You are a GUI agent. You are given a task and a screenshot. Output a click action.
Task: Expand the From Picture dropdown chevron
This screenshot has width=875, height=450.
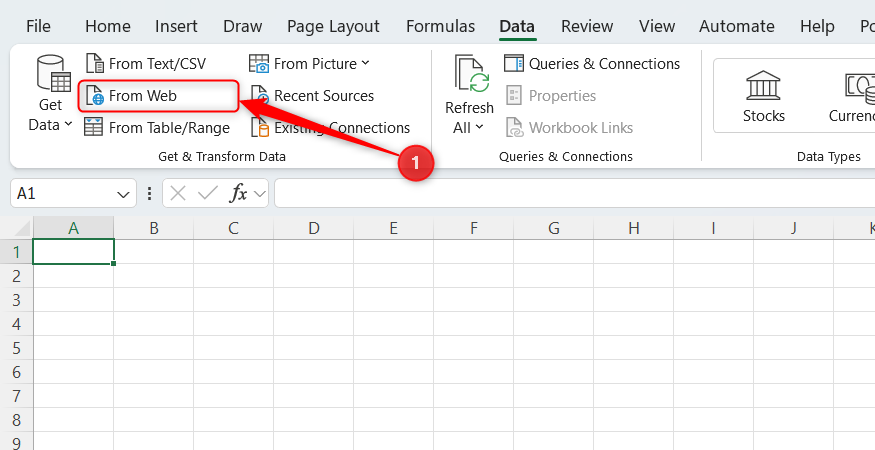pyautogui.click(x=365, y=63)
